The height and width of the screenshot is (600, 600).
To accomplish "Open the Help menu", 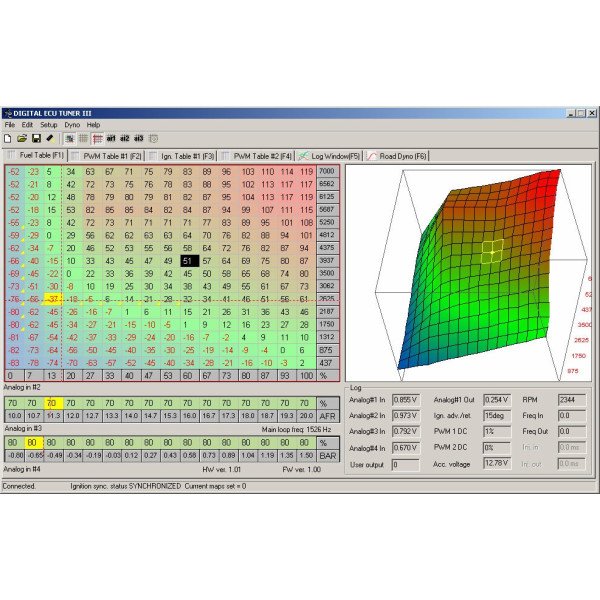I will tap(93, 125).
